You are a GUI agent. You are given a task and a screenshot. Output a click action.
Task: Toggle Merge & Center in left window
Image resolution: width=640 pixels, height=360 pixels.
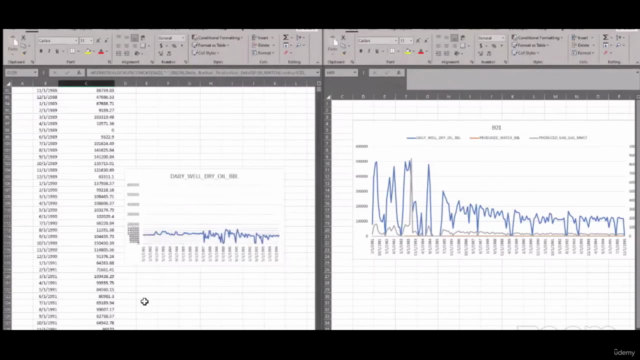pos(143,46)
